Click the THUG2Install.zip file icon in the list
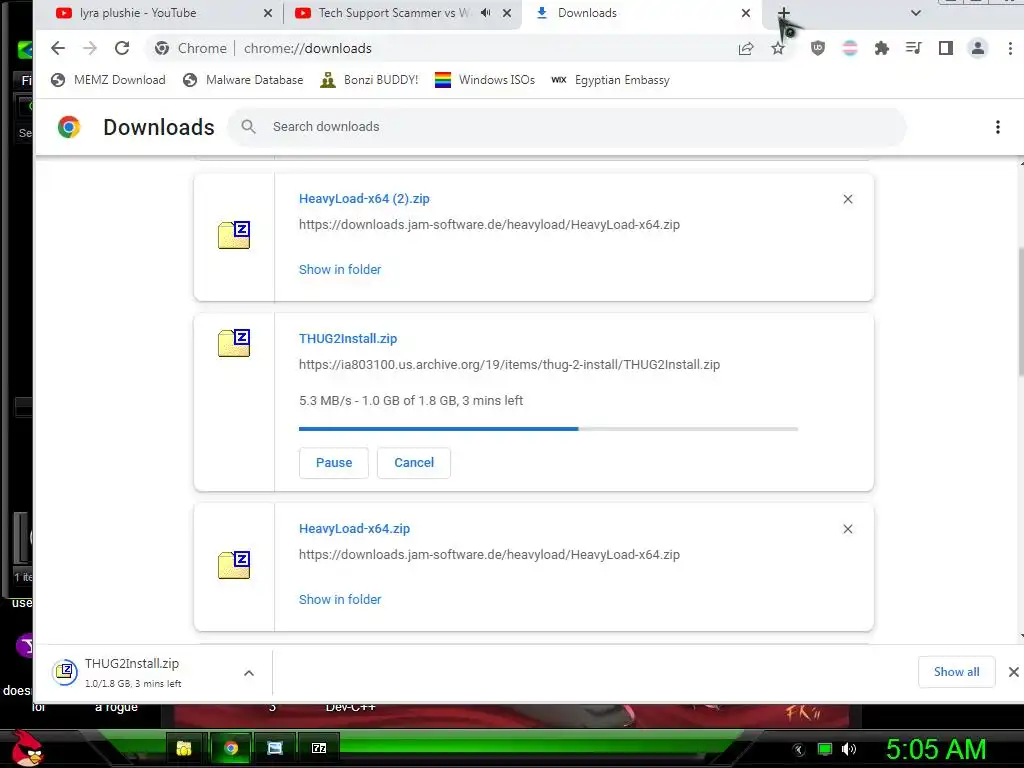Viewport: 1024px width, 768px height. click(x=234, y=343)
